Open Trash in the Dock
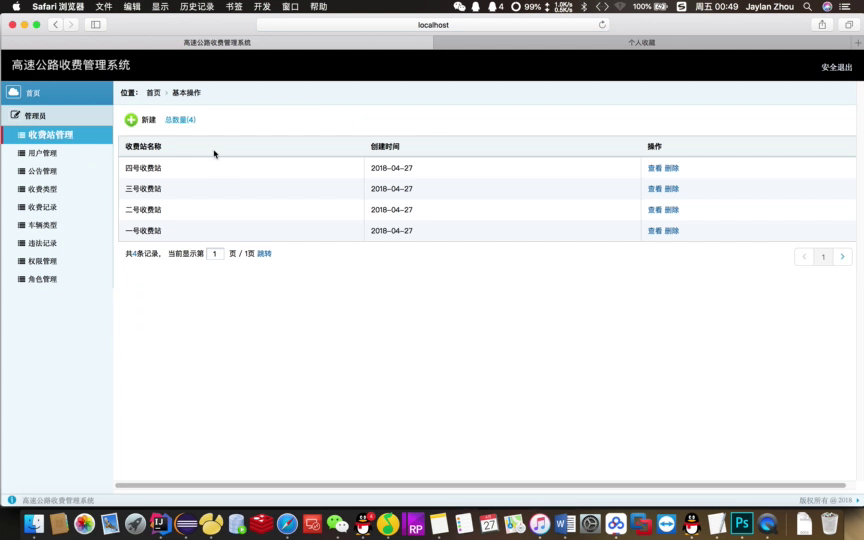This screenshot has width=864, height=540. [829, 523]
